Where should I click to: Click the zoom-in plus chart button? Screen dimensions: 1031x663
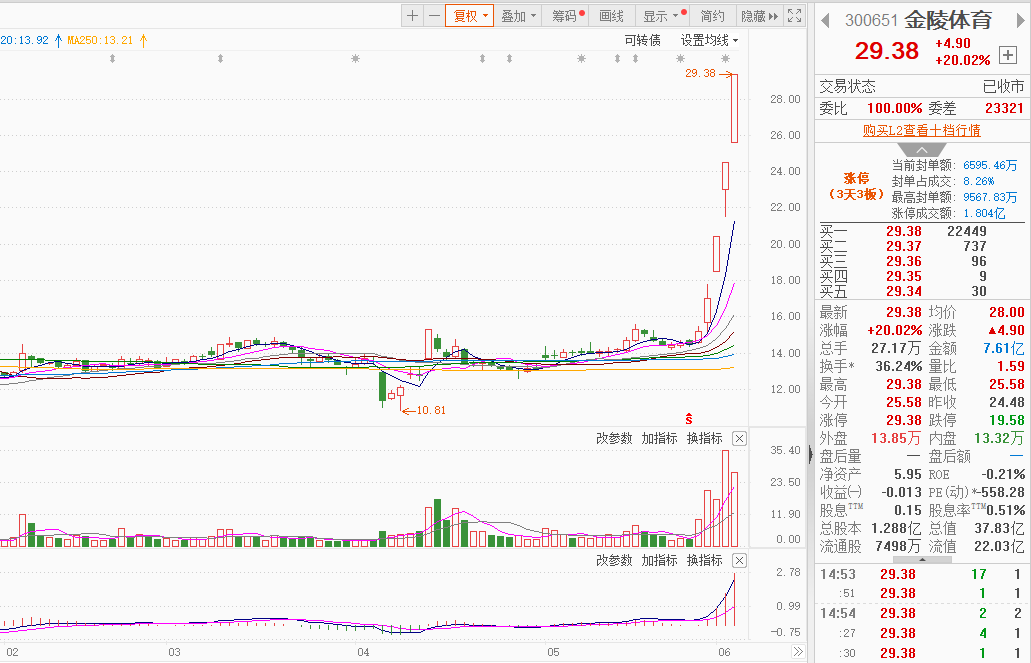tap(412, 16)
